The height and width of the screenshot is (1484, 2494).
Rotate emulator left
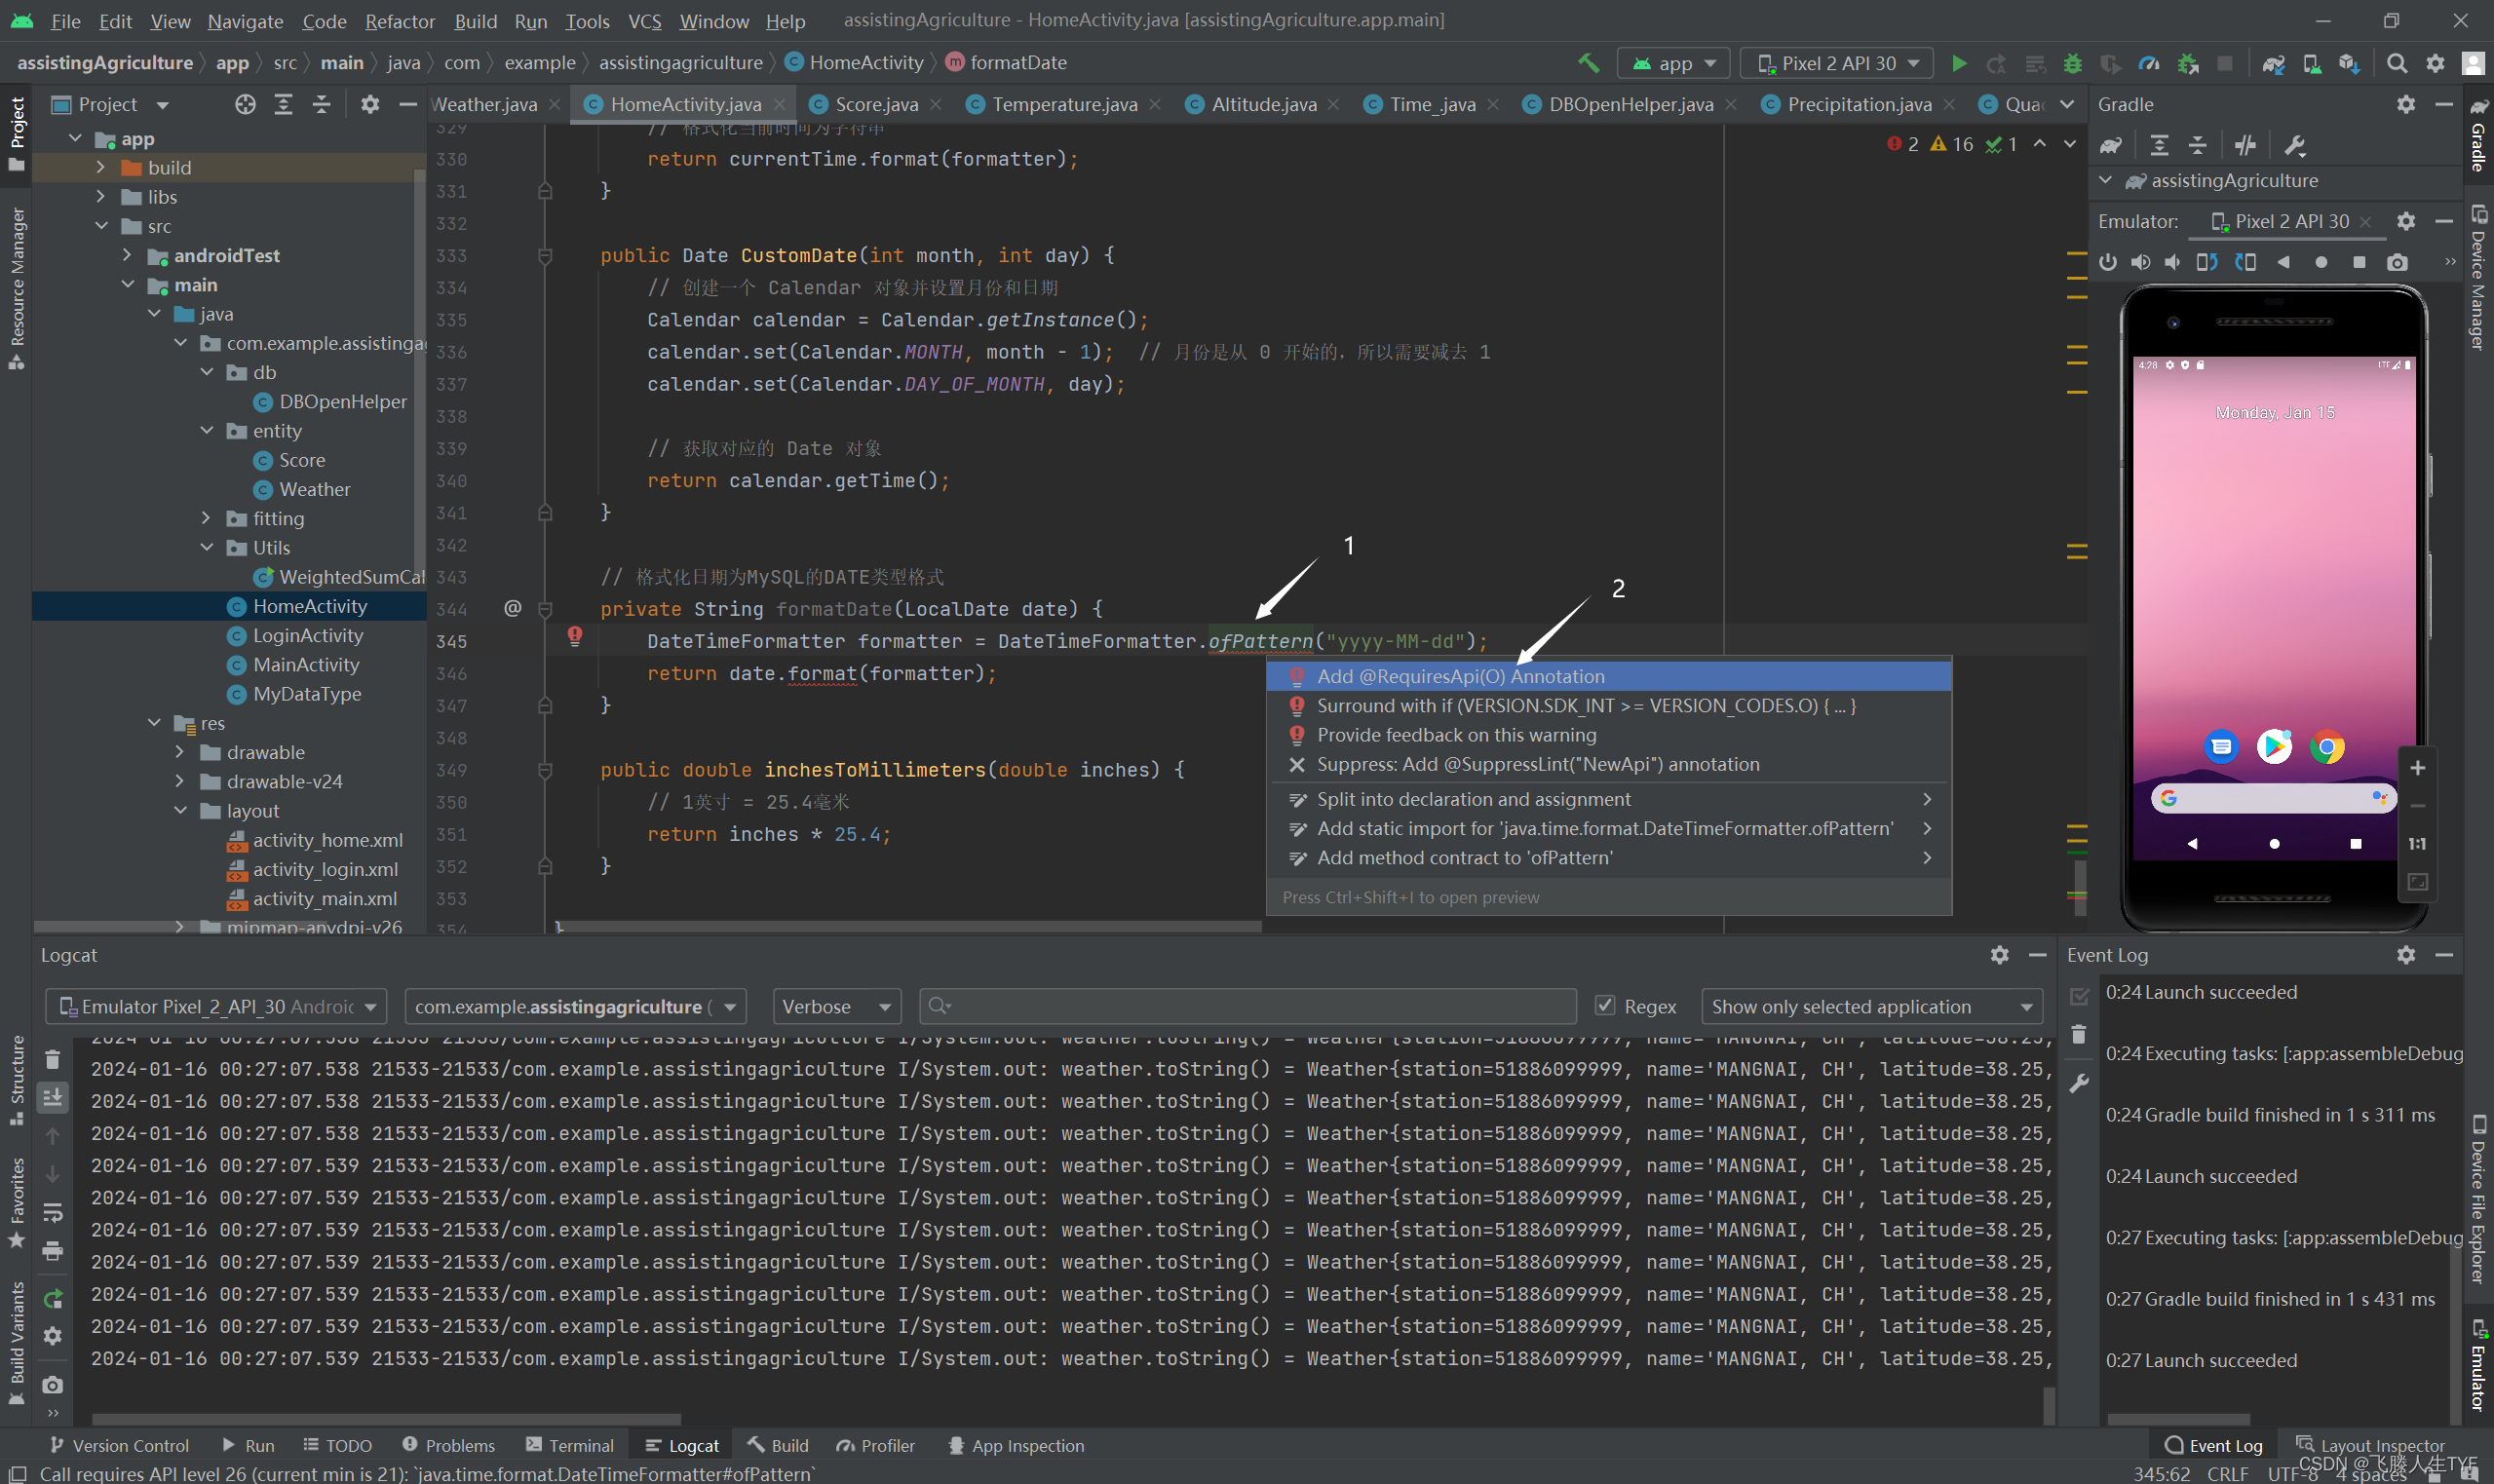pos(2206,262)
